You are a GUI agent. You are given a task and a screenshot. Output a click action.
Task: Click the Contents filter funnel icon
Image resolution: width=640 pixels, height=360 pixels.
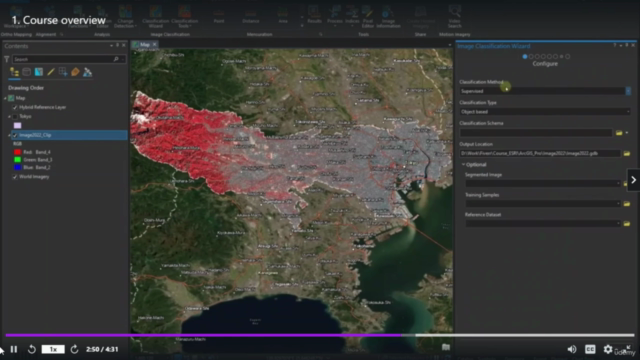point(7,60)
